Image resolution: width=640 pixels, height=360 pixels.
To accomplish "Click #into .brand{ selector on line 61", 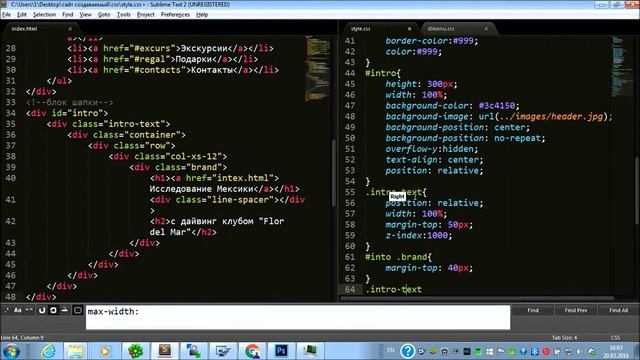I will point(398,257).
